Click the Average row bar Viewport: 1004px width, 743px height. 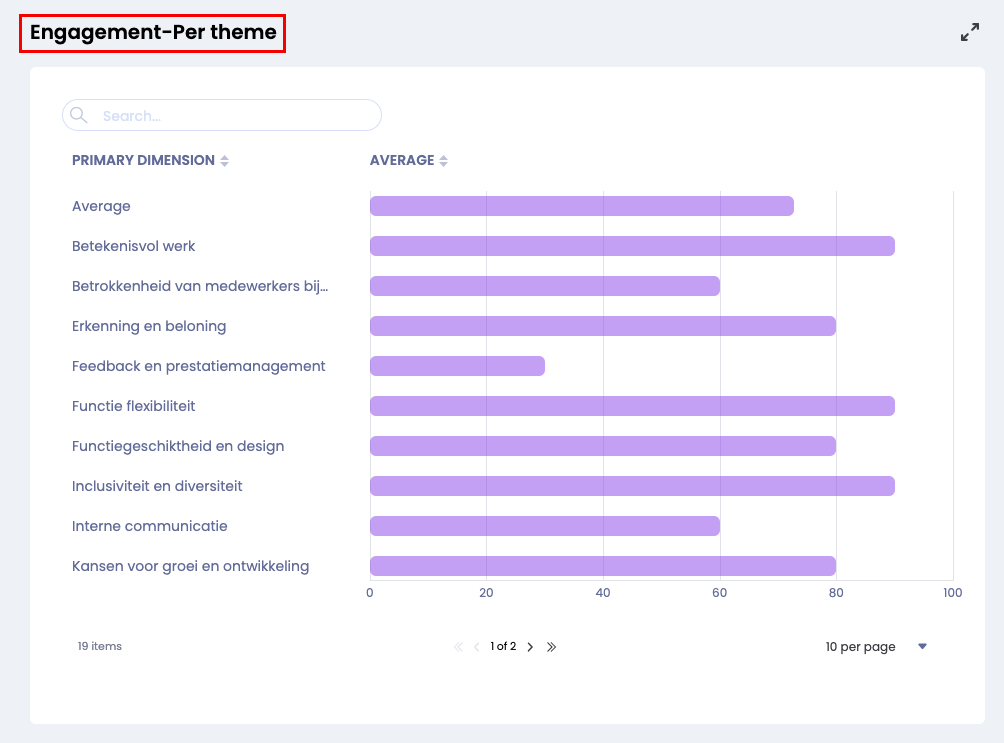coord(581,206)
